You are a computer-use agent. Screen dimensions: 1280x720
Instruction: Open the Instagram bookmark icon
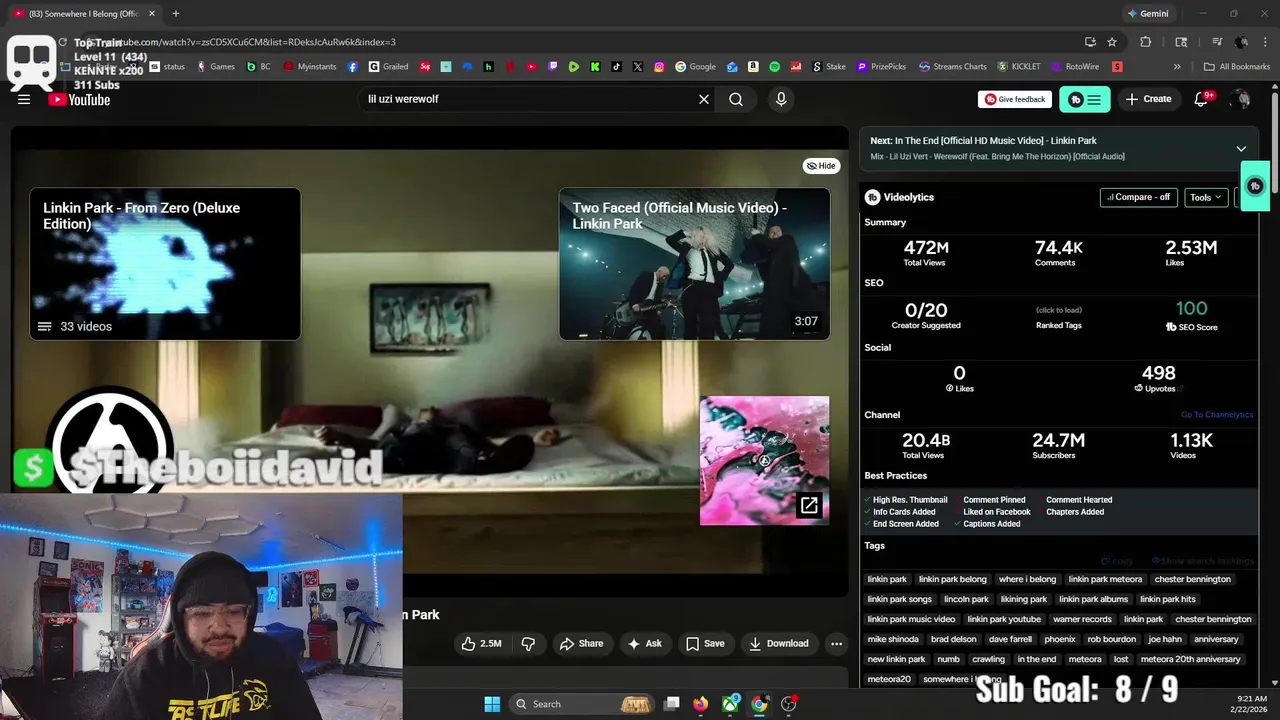659,67
